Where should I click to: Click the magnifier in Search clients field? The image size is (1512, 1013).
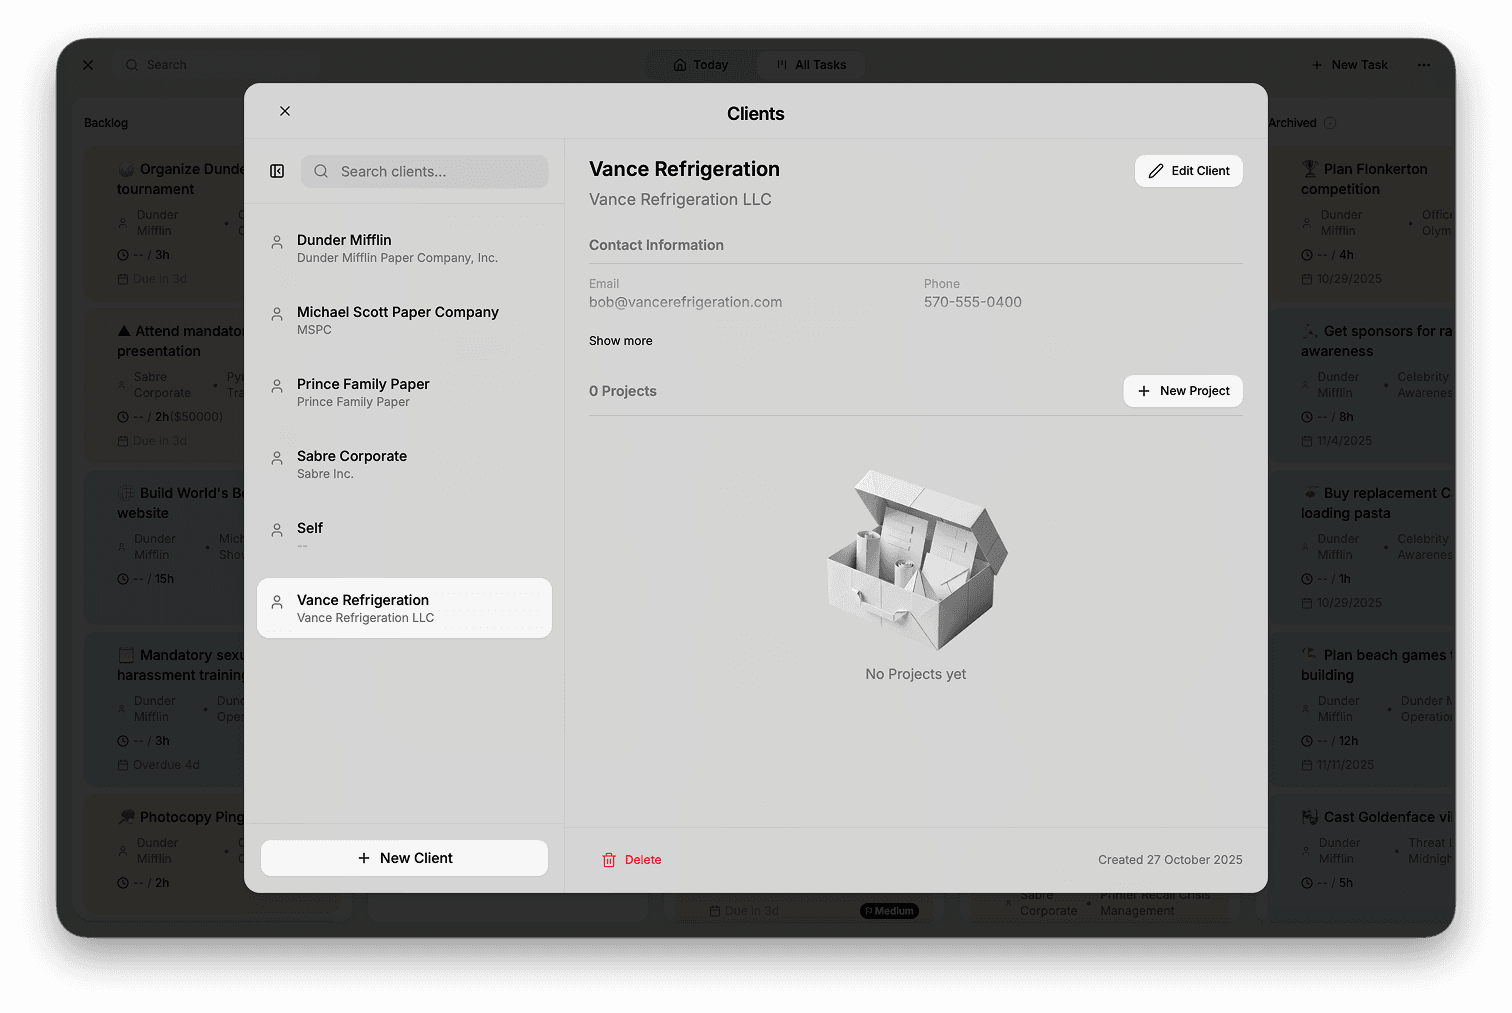pyautogui.click(x=320, y=171)
